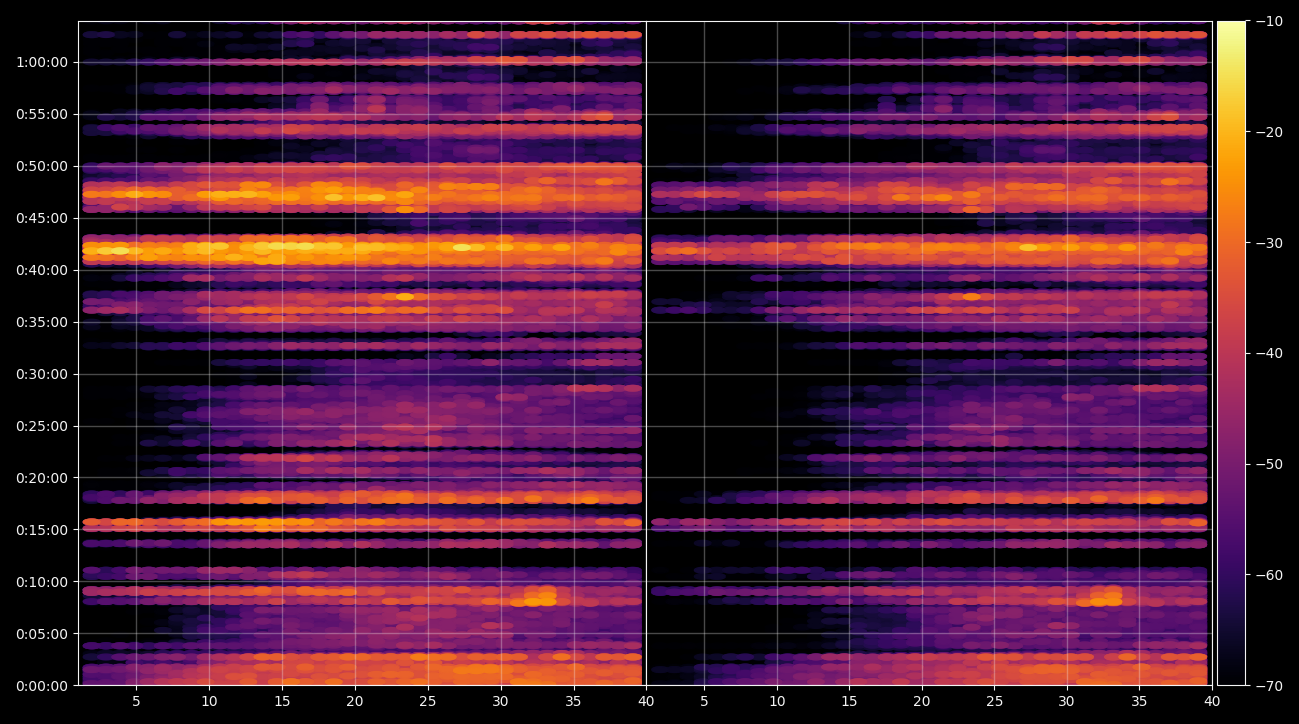This screenshot has width=1299, height=724.
Task: Click tick label 20 under left heatmap
Action: click(x=355, y=702)
